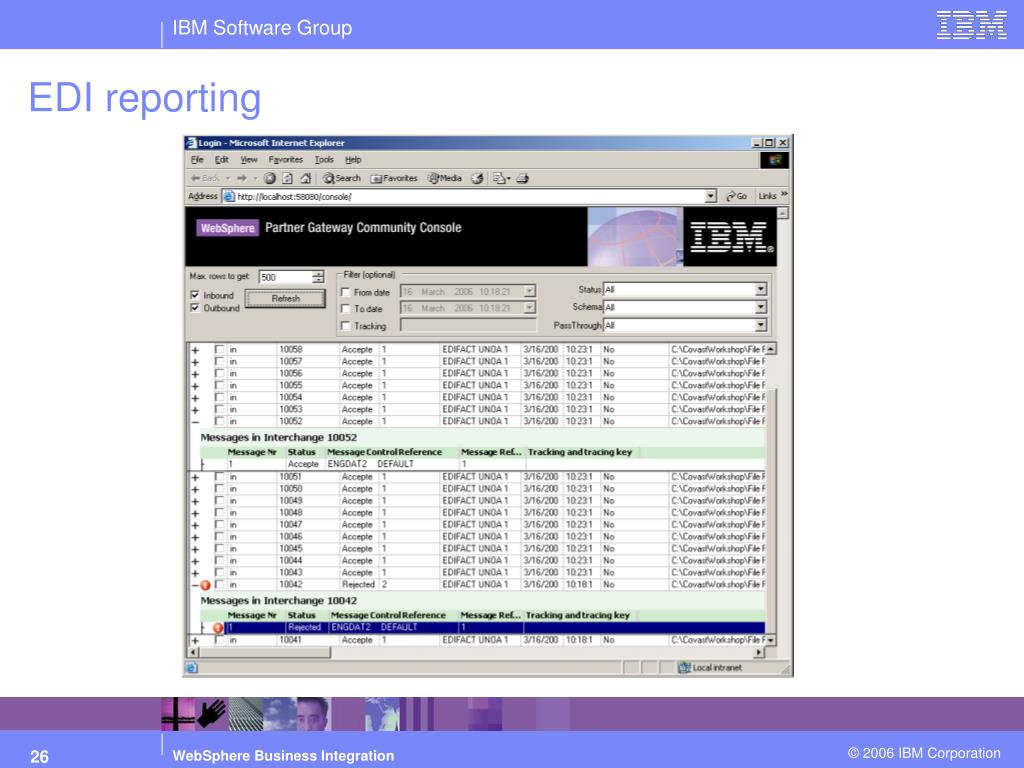Check the checkbox on row 10047
1024x768 pixels.
click(x=219, y=524)
